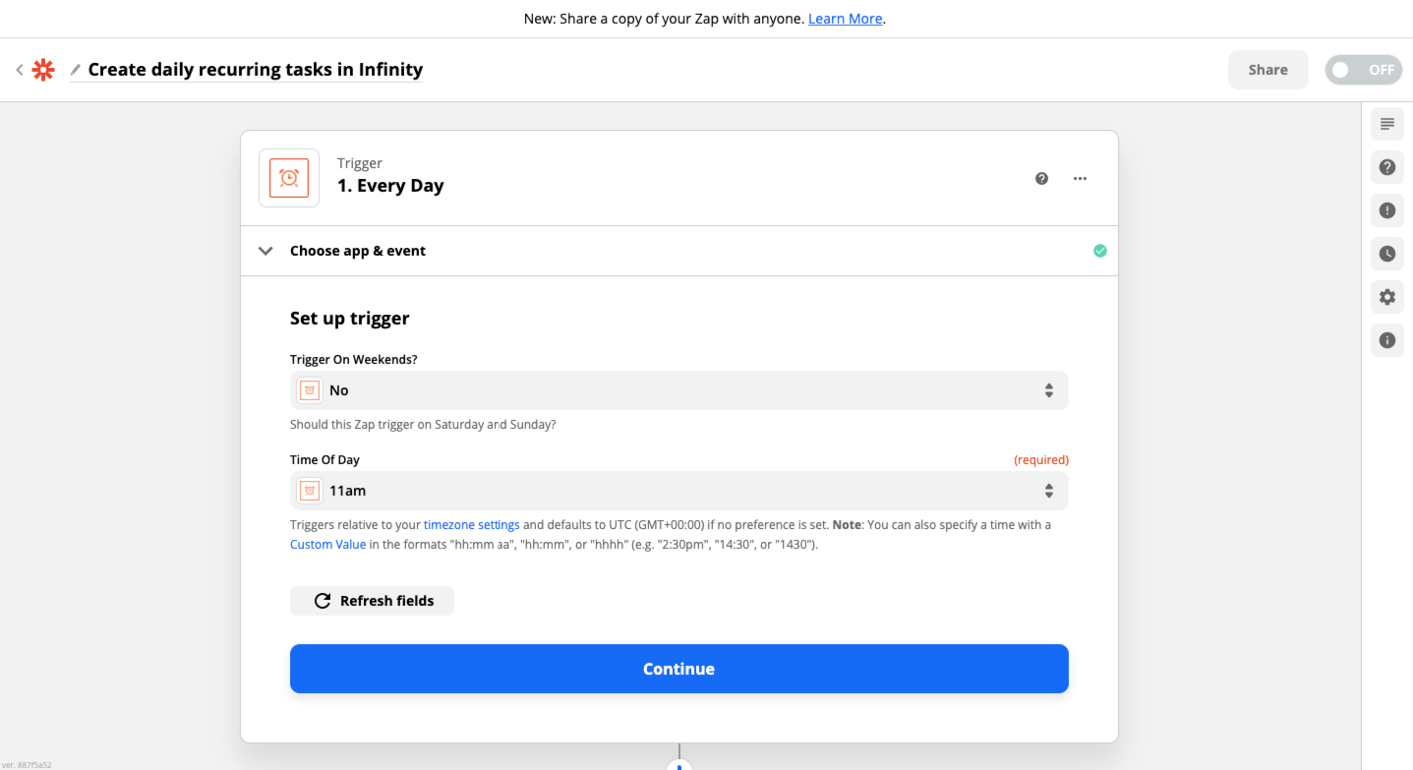The image size is (1413, 770).
Task: Click the Trigger On Weekends? label
Action: coord(354,360)
